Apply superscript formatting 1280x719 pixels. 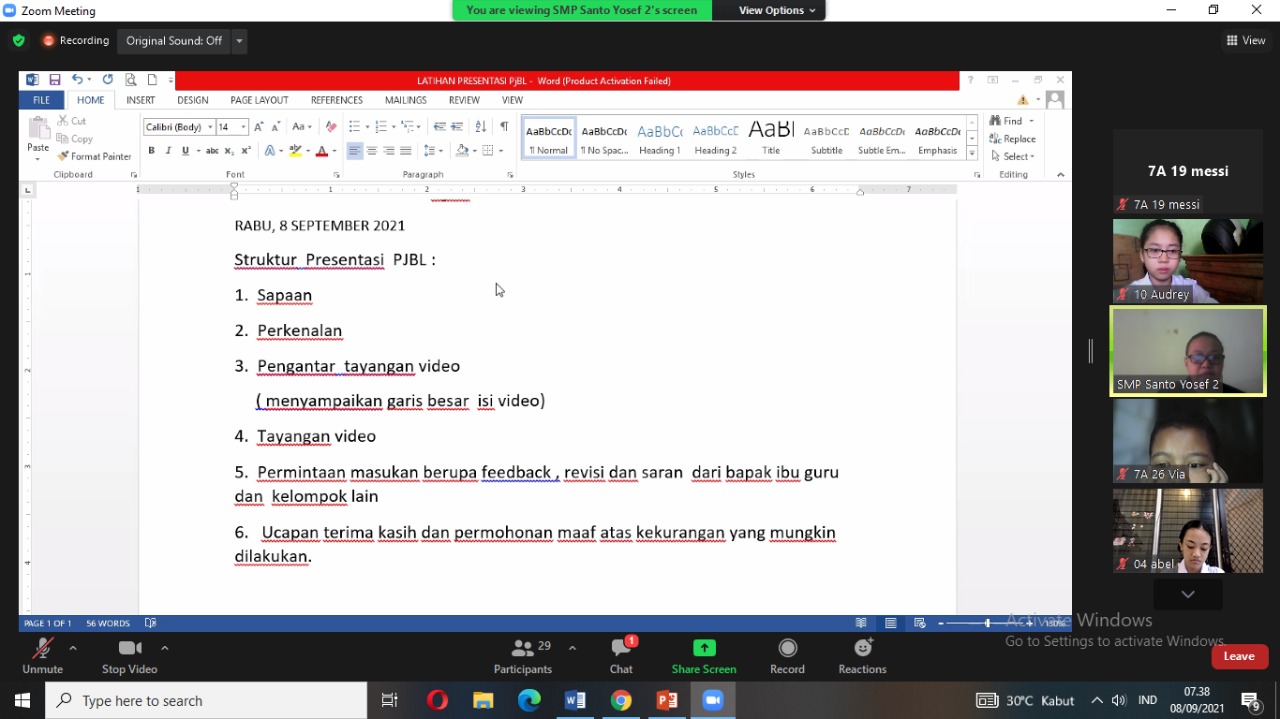(x=246, y=151)
